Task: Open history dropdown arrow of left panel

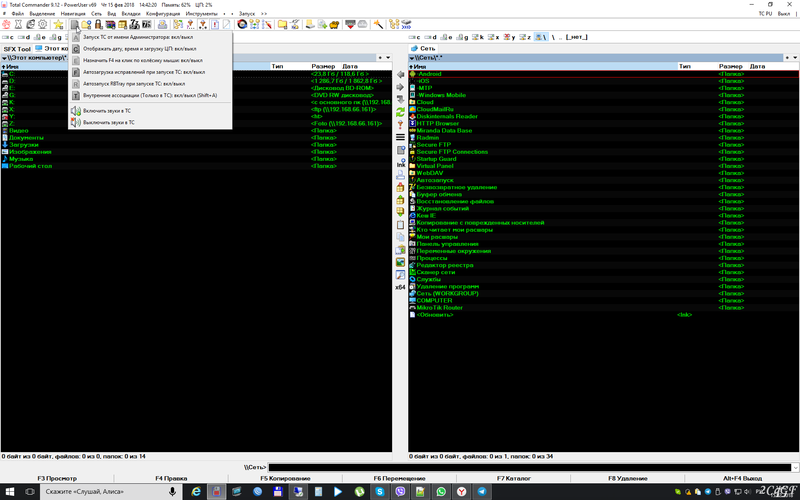Action: click(x=388, y=58)
